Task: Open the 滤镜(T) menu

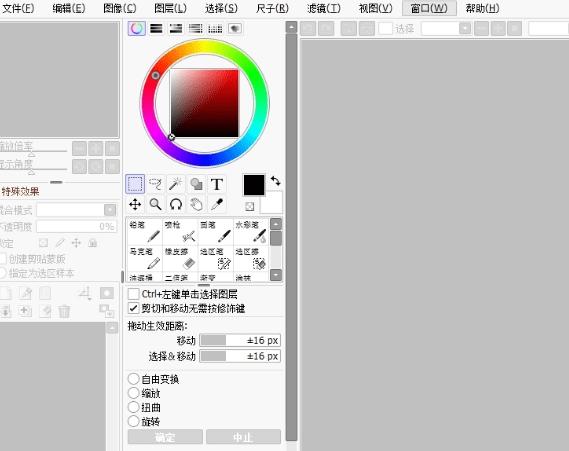Action: (324, 8)
